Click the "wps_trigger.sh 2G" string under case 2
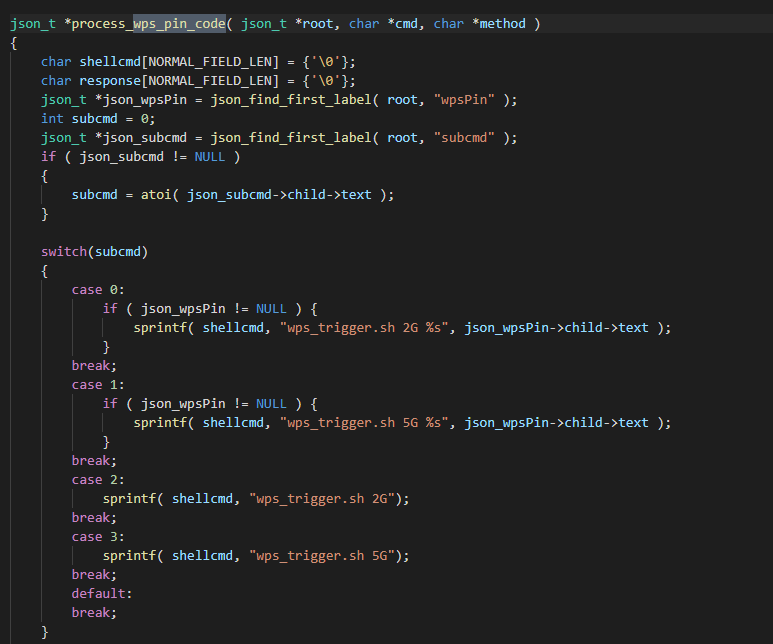The height and width of the screenshot is (644, 773). click(322, 499)
